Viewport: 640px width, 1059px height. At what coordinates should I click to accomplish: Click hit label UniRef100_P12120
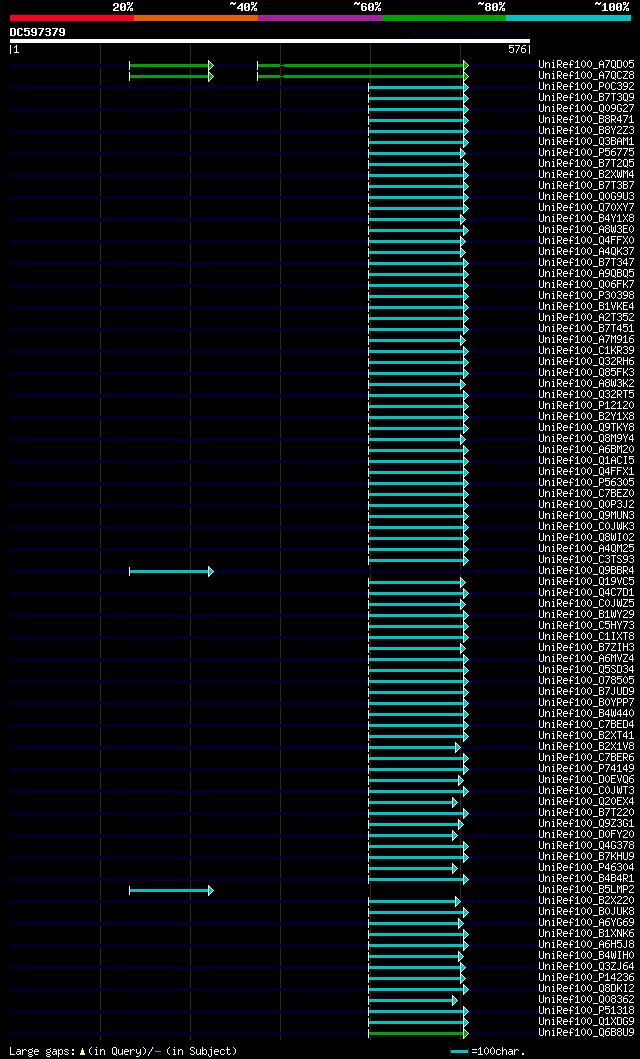click(586, 405)
